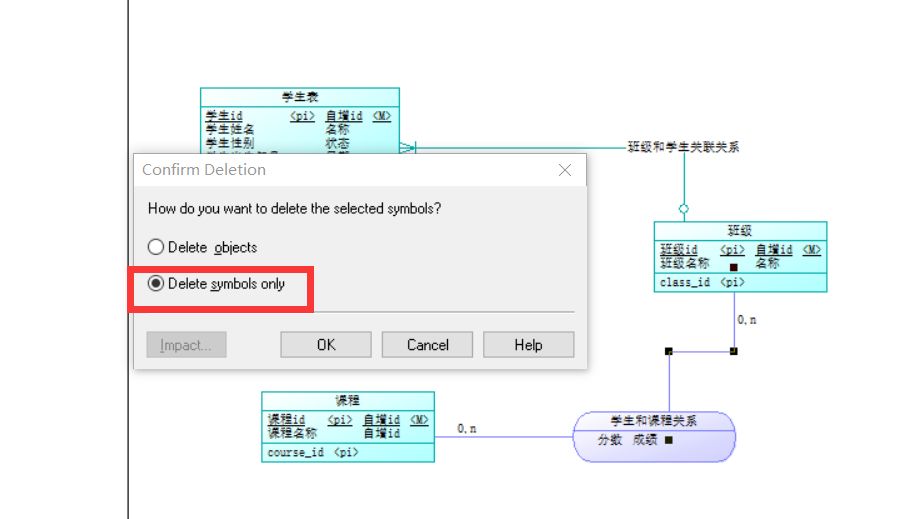Click the 0,n cardinality label near 课程
Screen dimensions: 917x519
pyautogui.click(x=466, y=429)
